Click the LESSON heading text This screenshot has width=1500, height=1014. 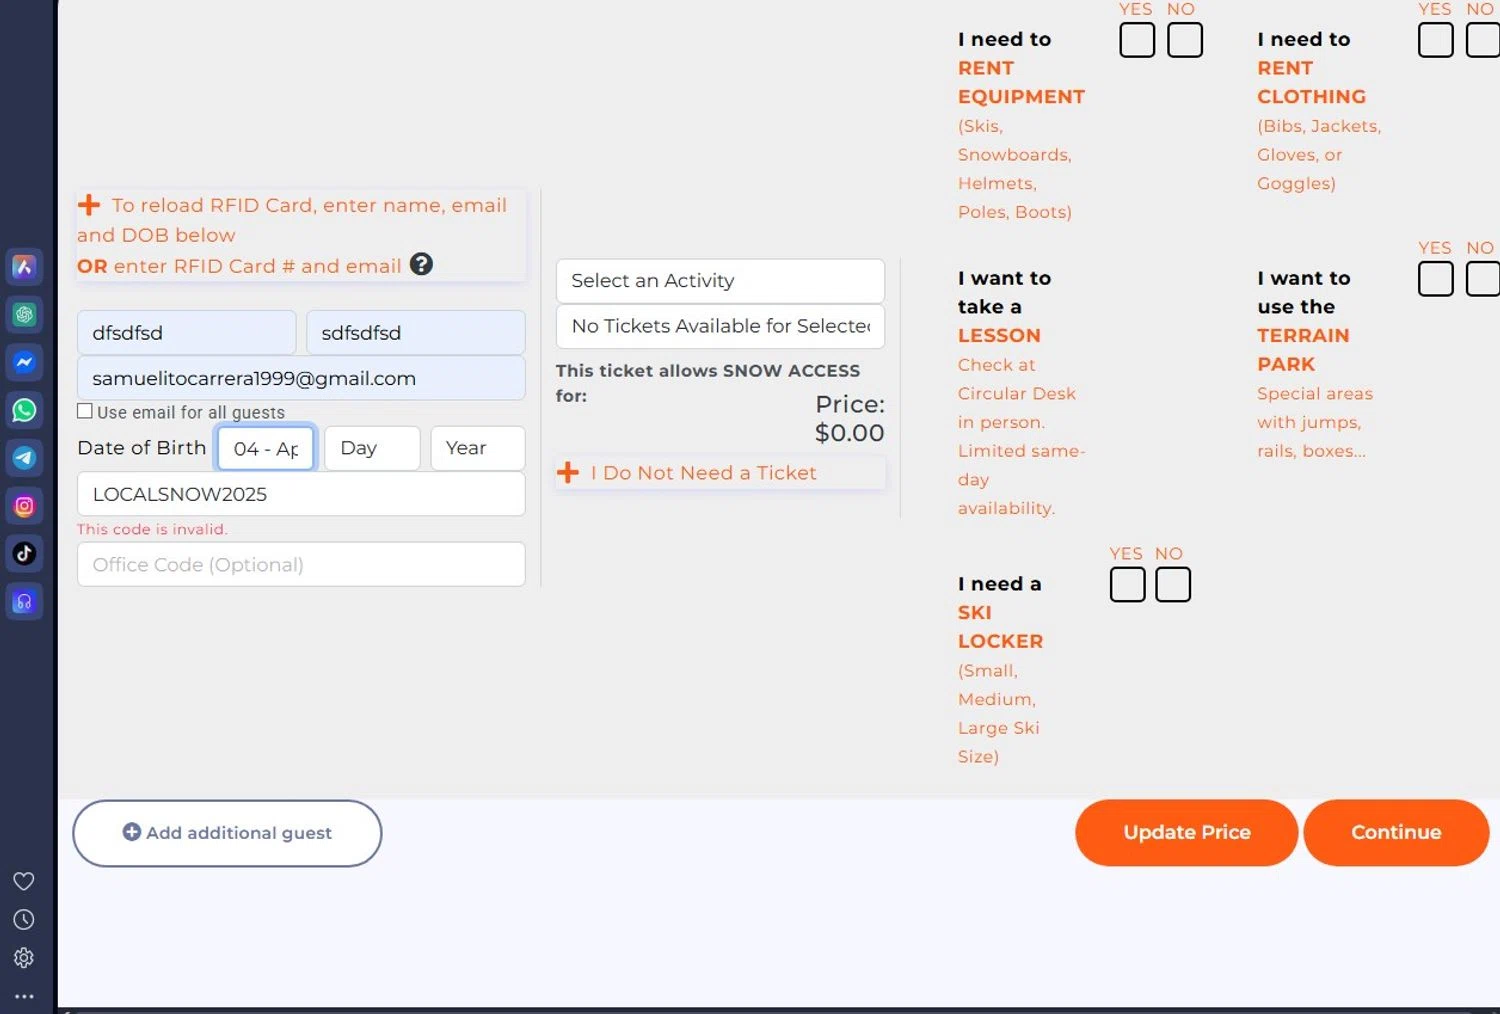pyautogui.click(x=999, y=335)
